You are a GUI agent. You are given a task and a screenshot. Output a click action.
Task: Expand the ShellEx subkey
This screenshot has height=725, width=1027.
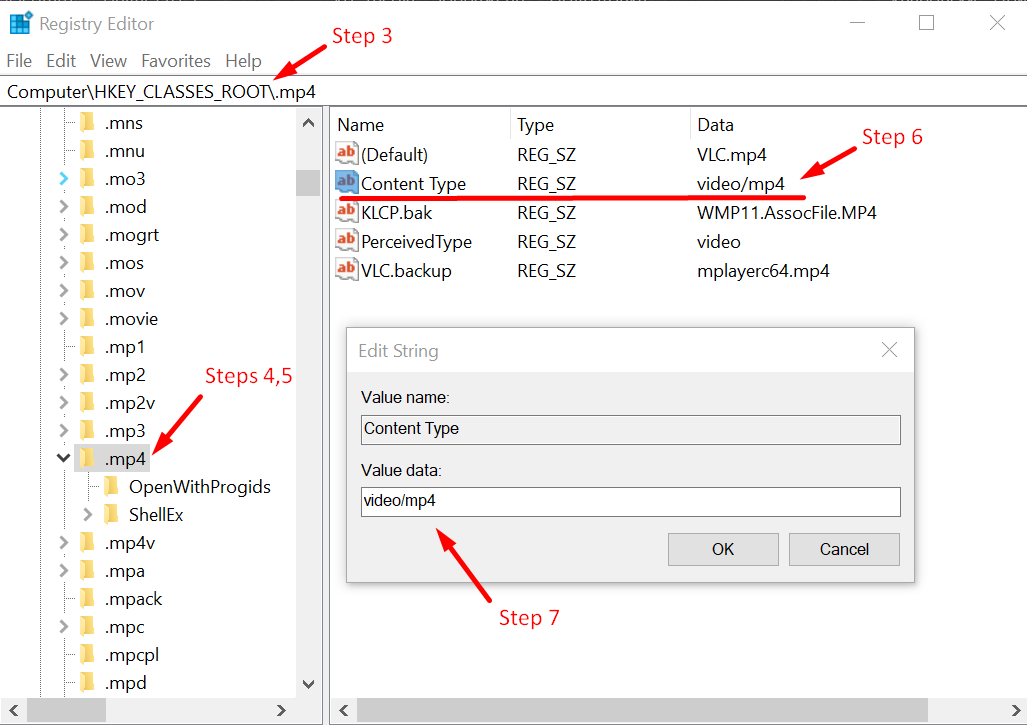click(x=88, y=515)
